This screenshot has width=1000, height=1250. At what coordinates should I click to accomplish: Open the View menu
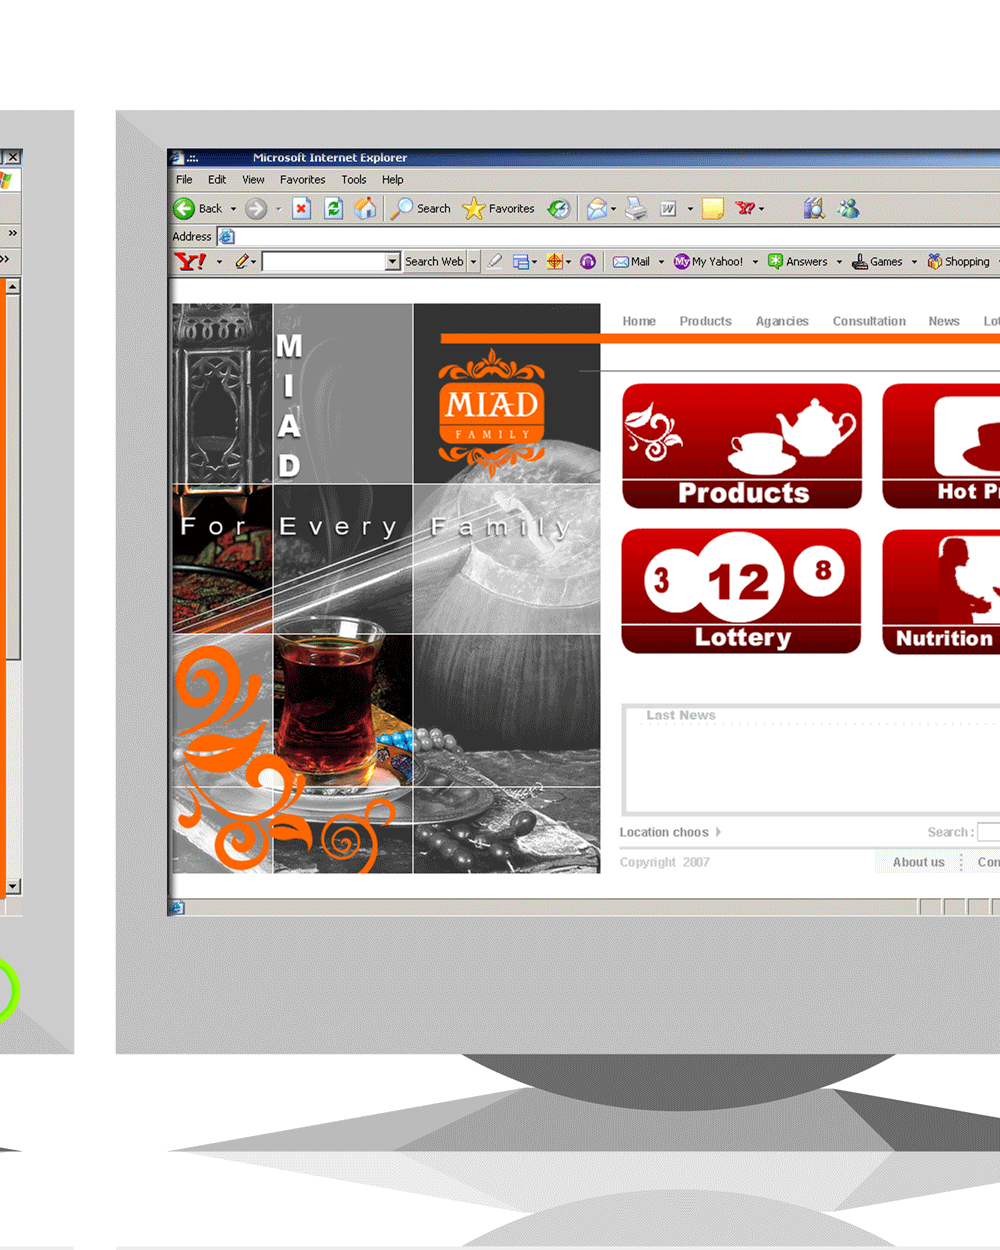click(x=253, y=180)
